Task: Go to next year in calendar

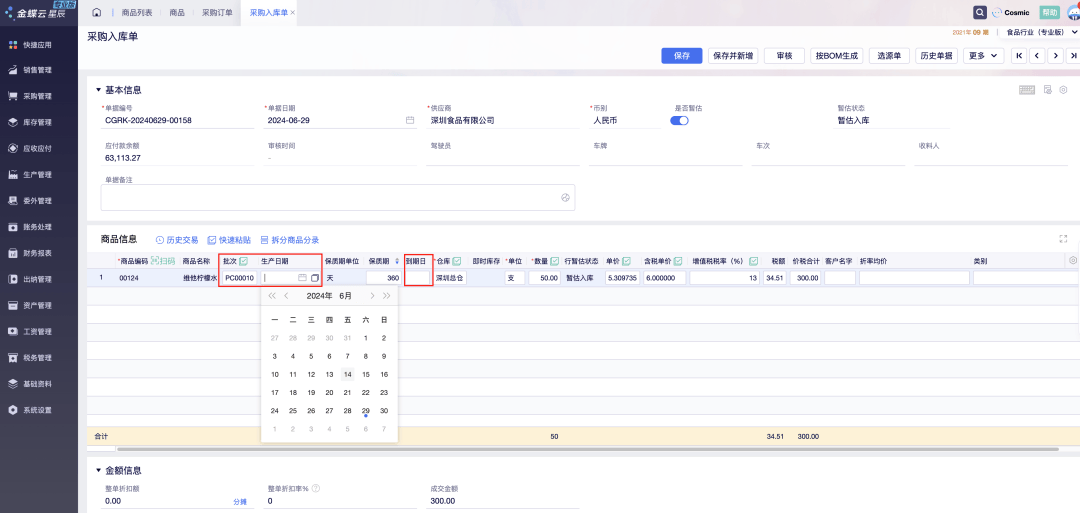Action: pyautogui.click(x=386, y=295)
